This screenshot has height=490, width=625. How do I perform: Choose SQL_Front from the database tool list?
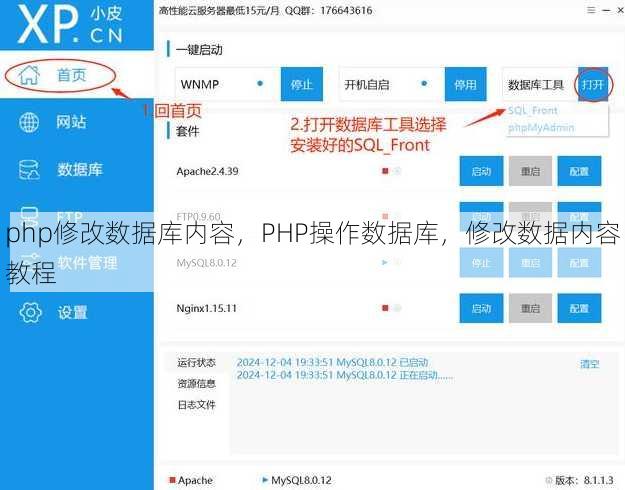coord(533,110)
